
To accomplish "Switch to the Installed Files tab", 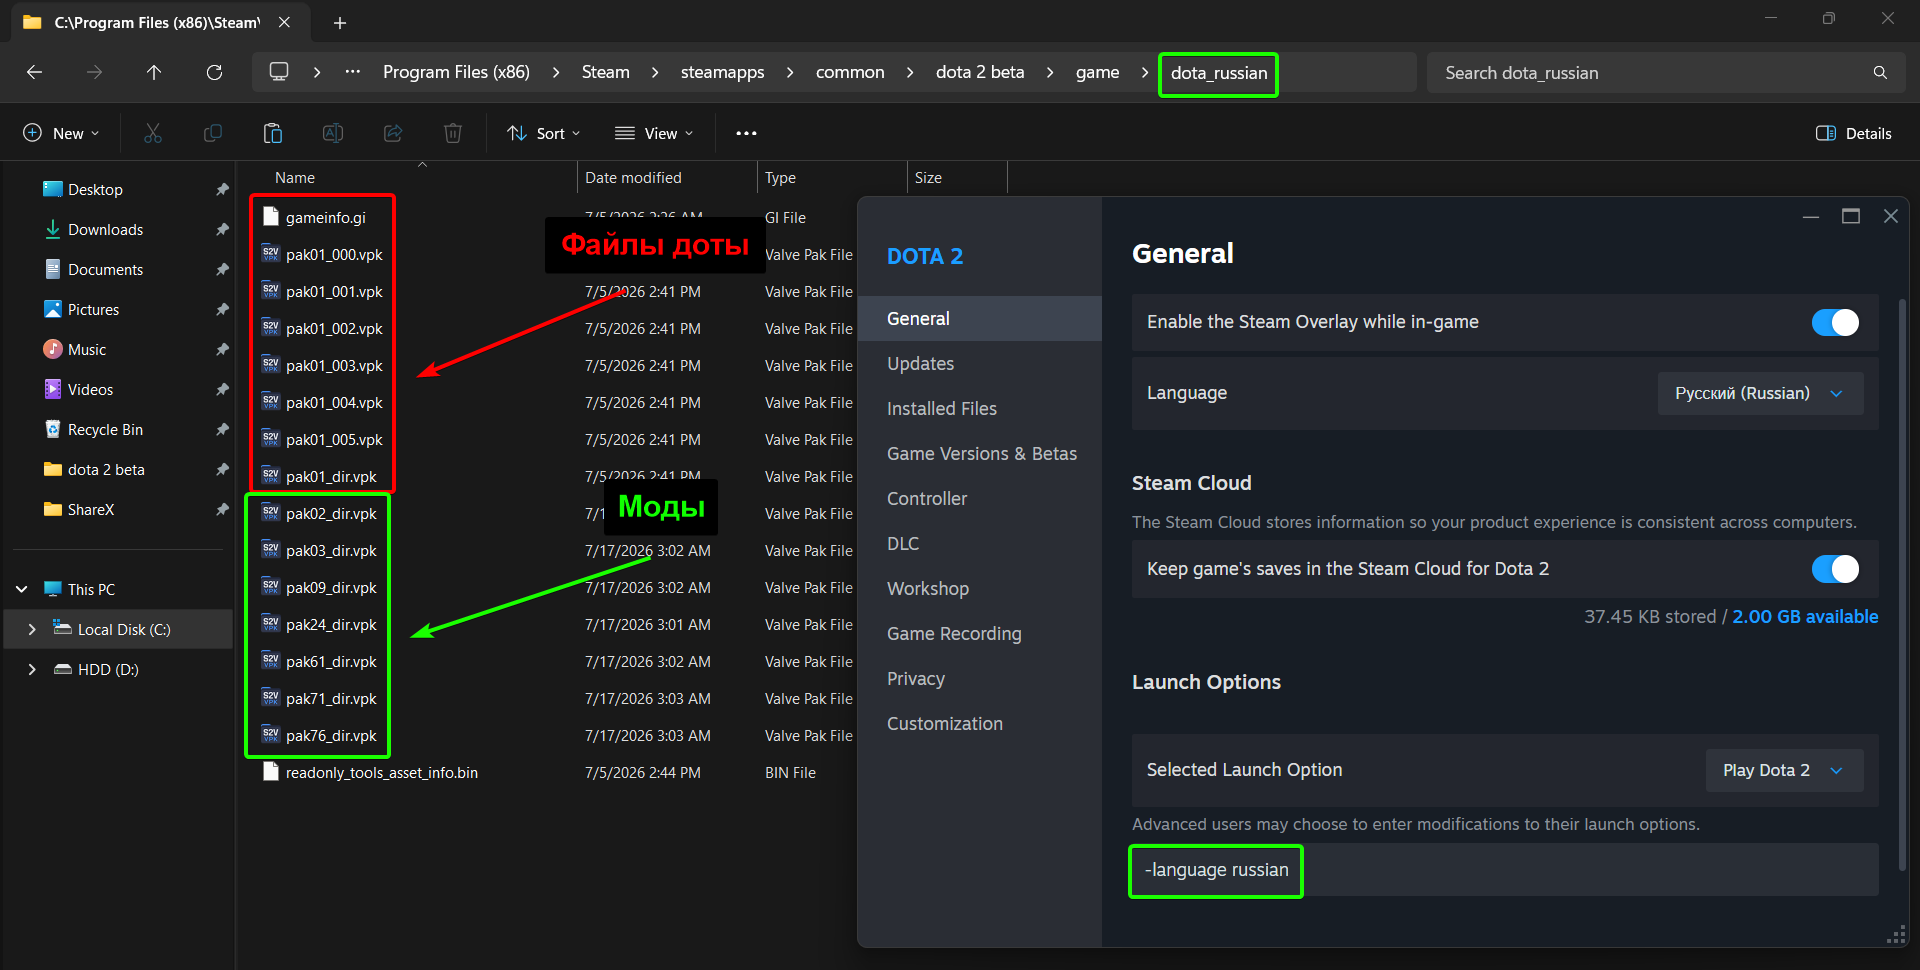I will point(942,408).
